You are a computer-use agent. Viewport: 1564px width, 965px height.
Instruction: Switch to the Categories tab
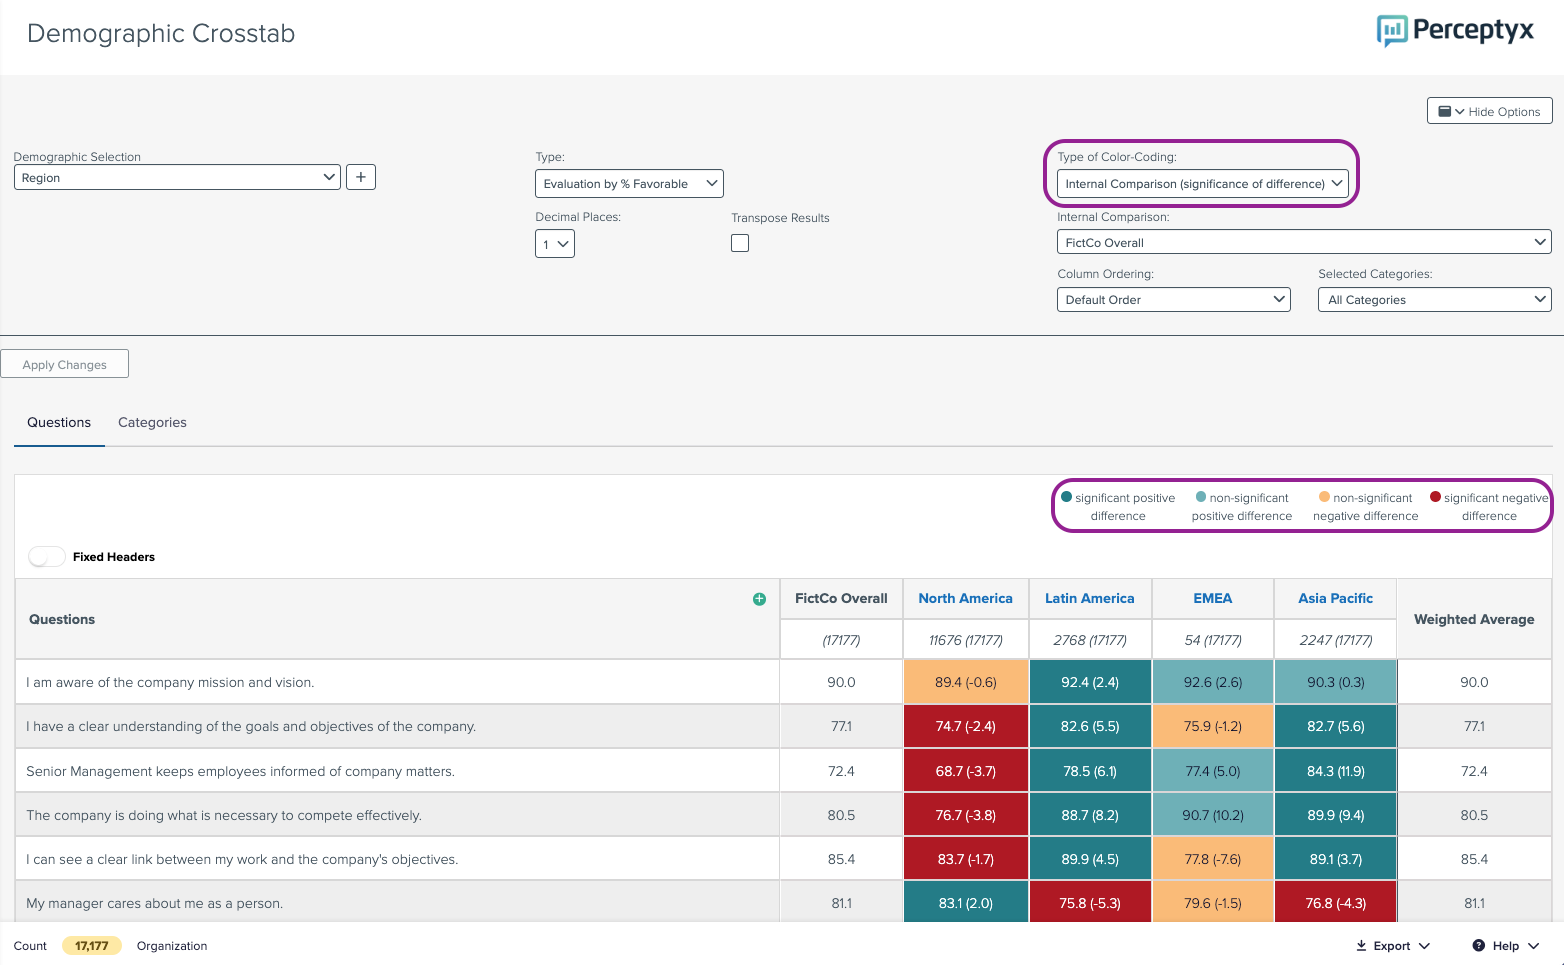coord(152,422)
